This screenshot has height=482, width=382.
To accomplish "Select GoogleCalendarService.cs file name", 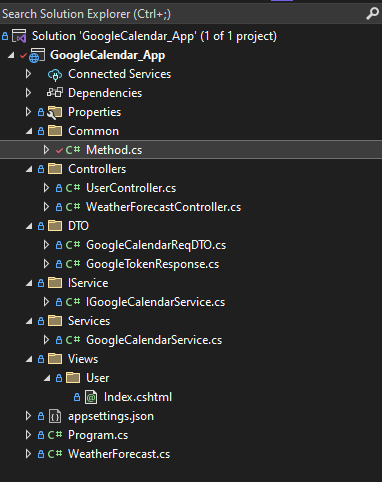I will click(x=154, y=340).
